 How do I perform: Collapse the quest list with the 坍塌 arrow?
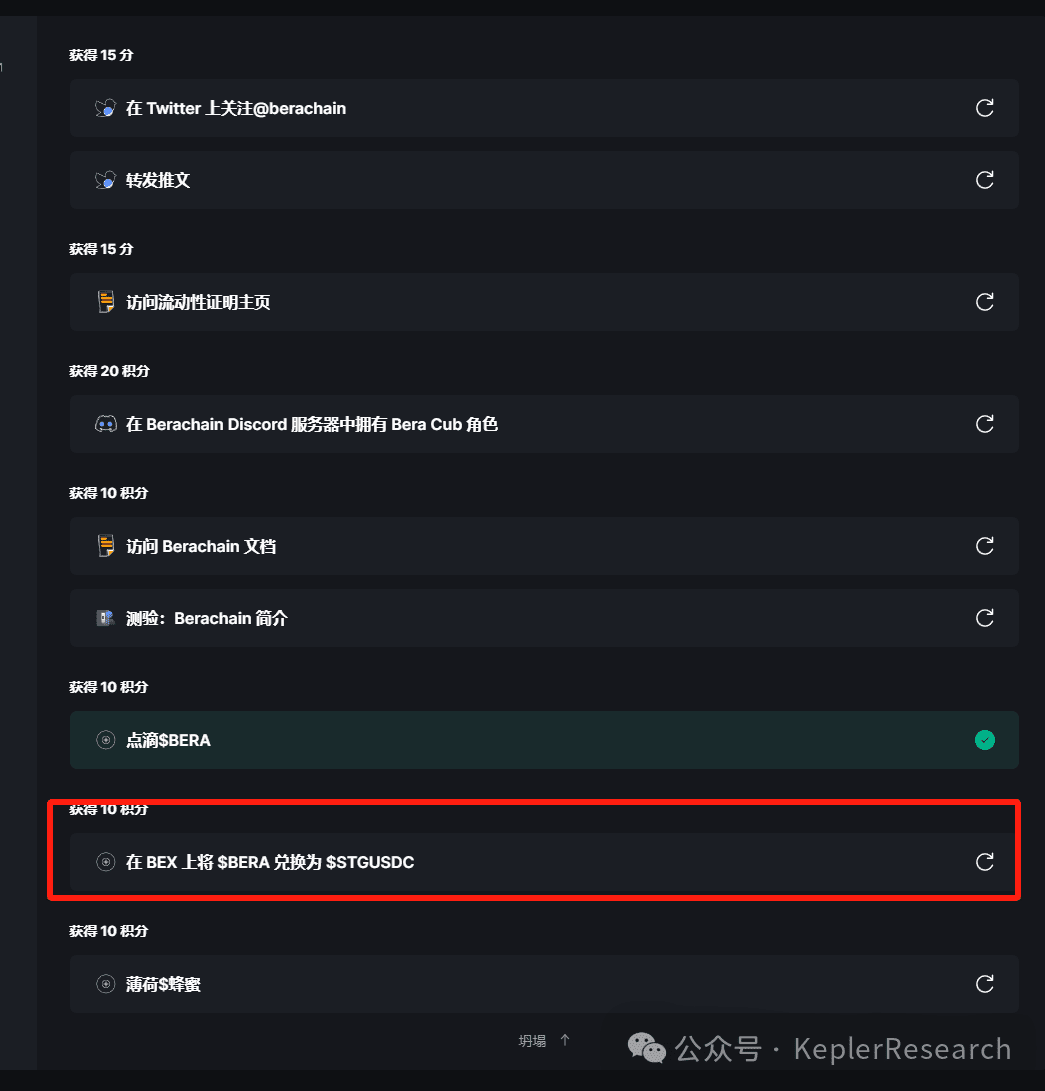pyautogui.click(x=544, y=1040)
